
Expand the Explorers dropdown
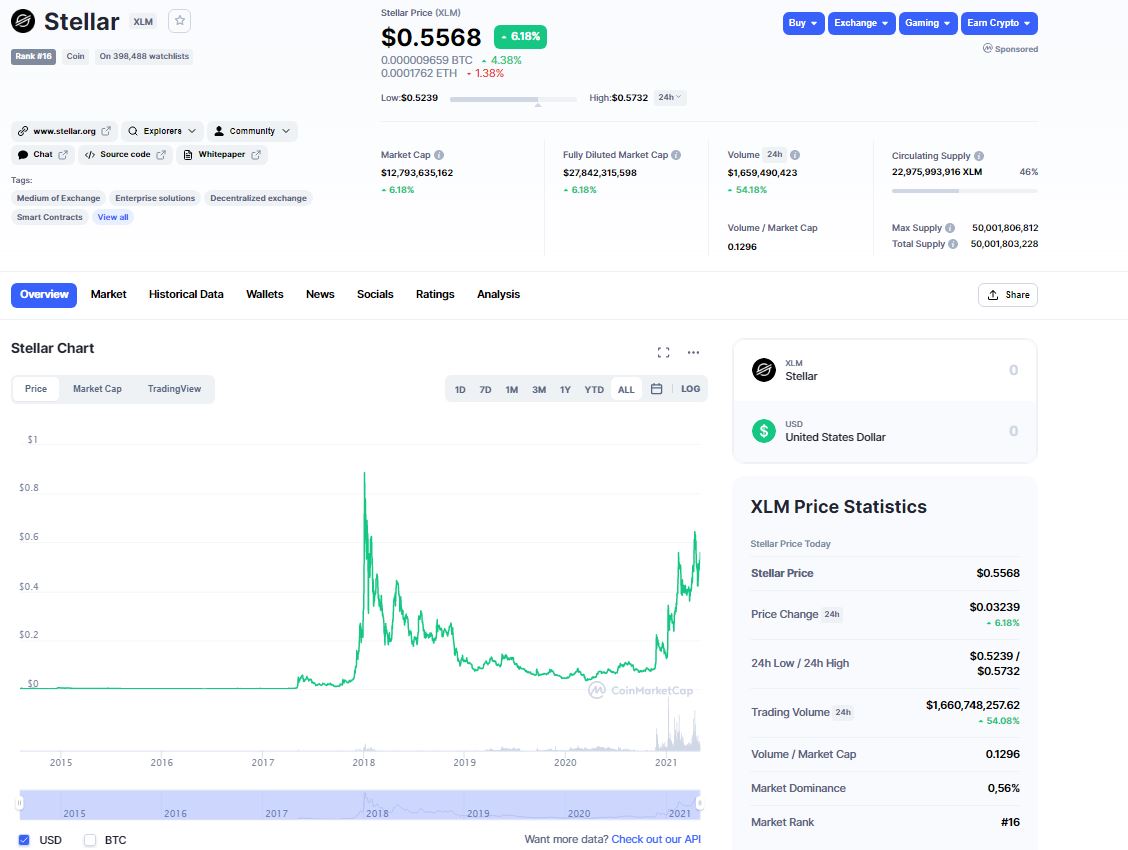coord(162,131)
